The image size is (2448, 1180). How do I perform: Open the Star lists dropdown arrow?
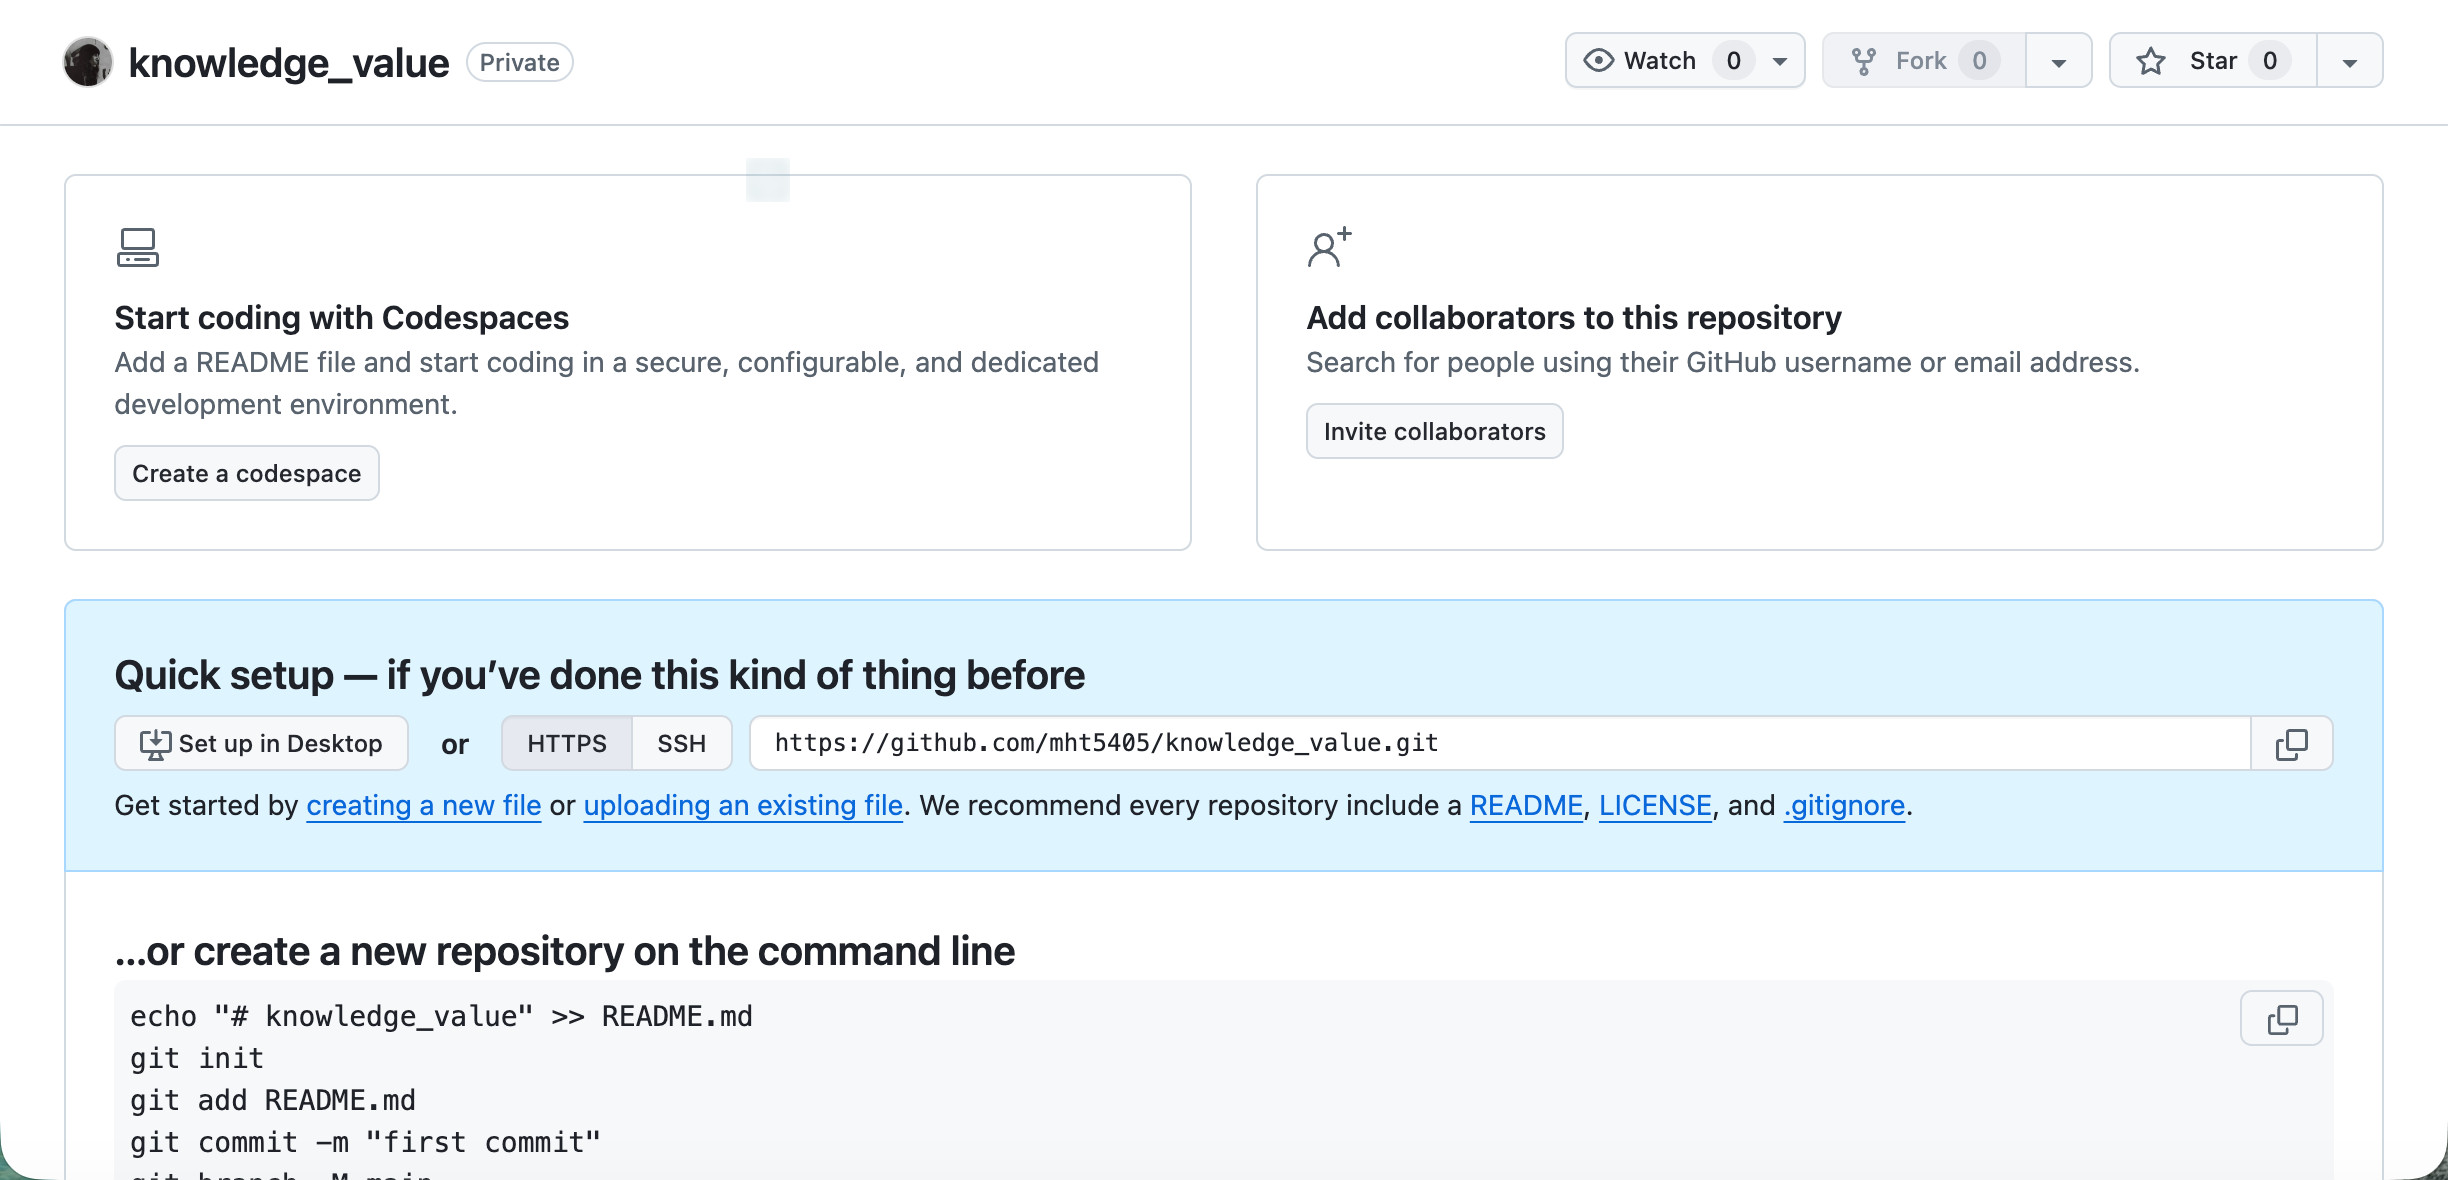[2350, 62]
